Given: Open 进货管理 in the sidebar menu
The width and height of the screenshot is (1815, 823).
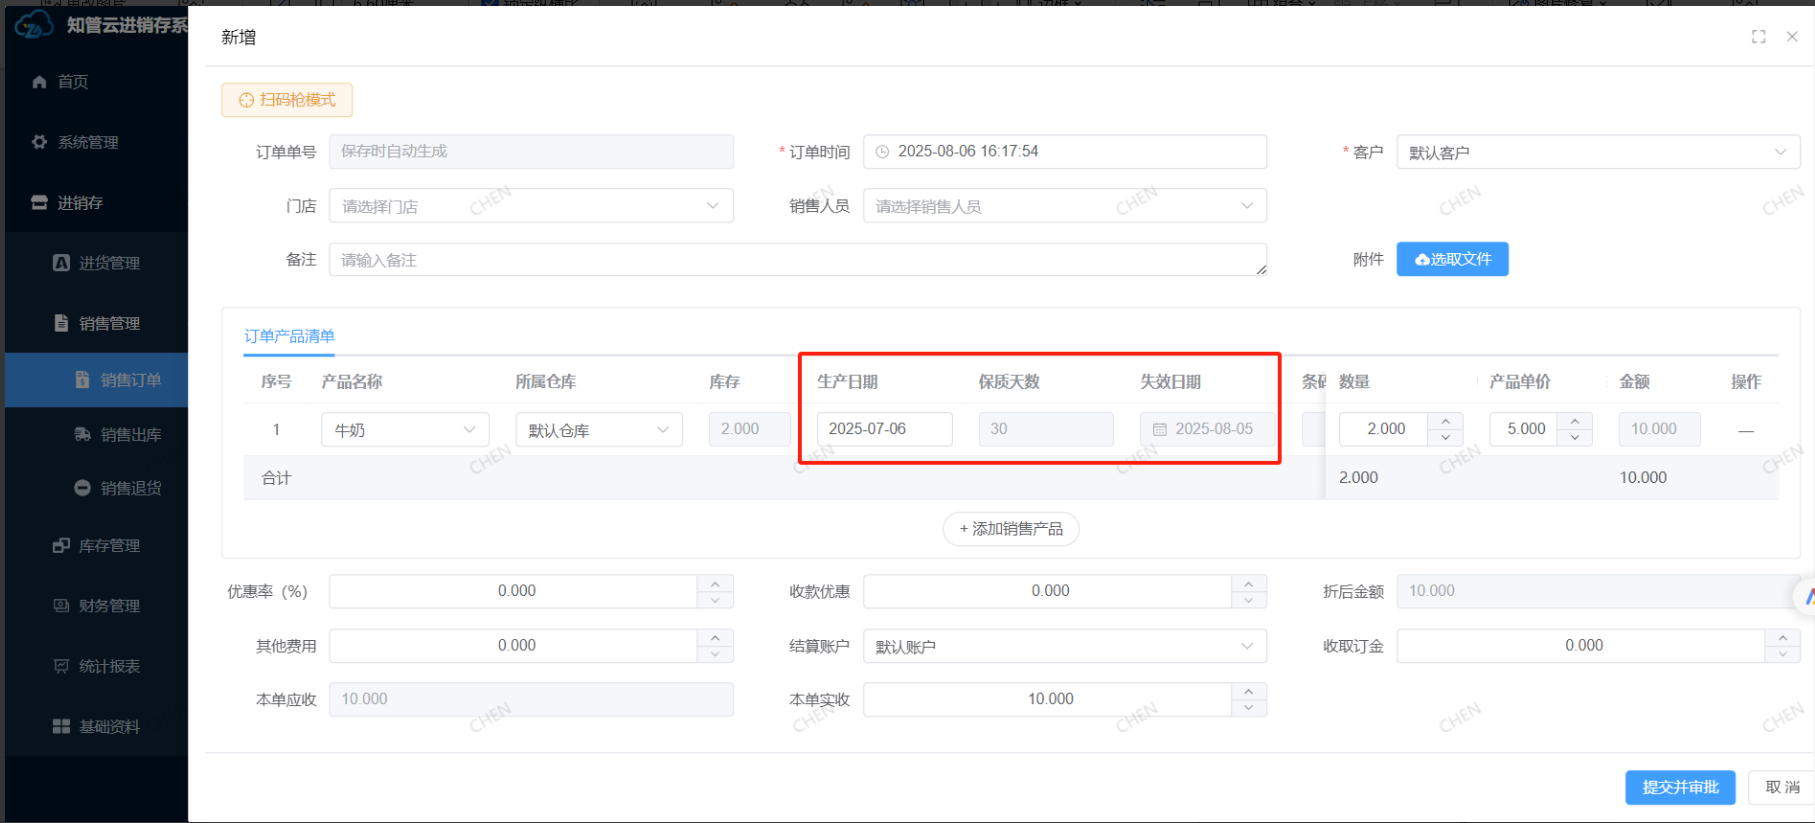Looking at the screenshot, I should 109,263.
